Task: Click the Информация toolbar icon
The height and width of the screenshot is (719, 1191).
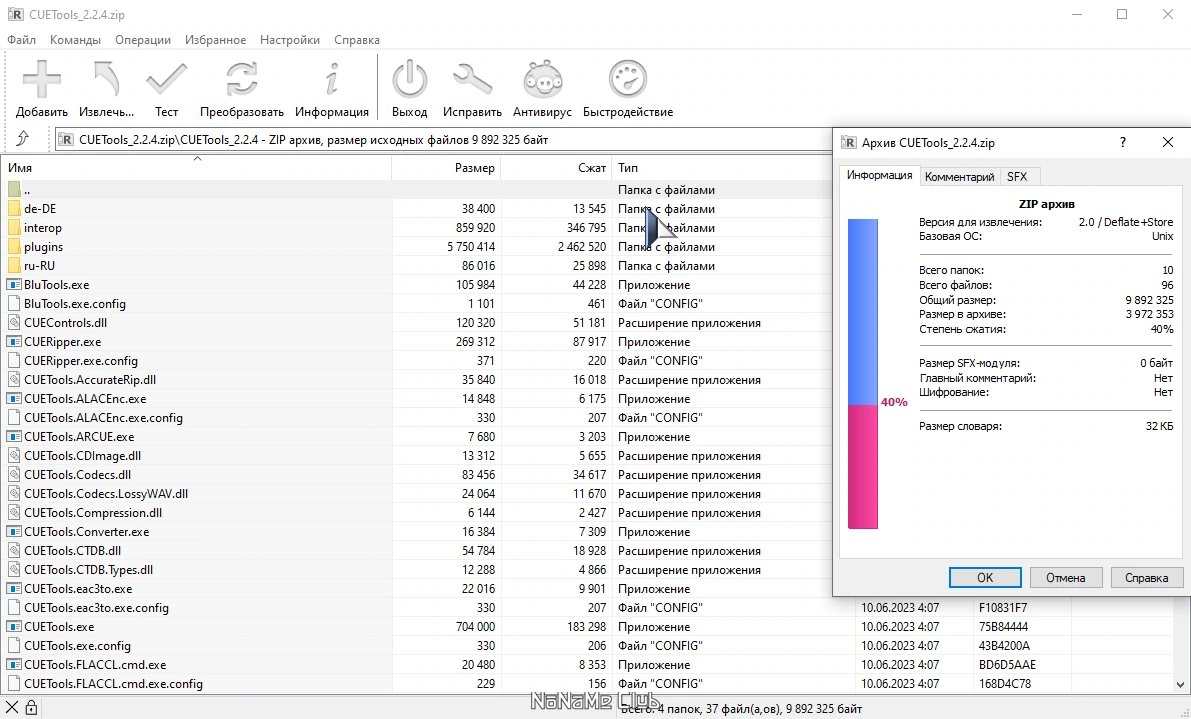Action: pos(332,80)
